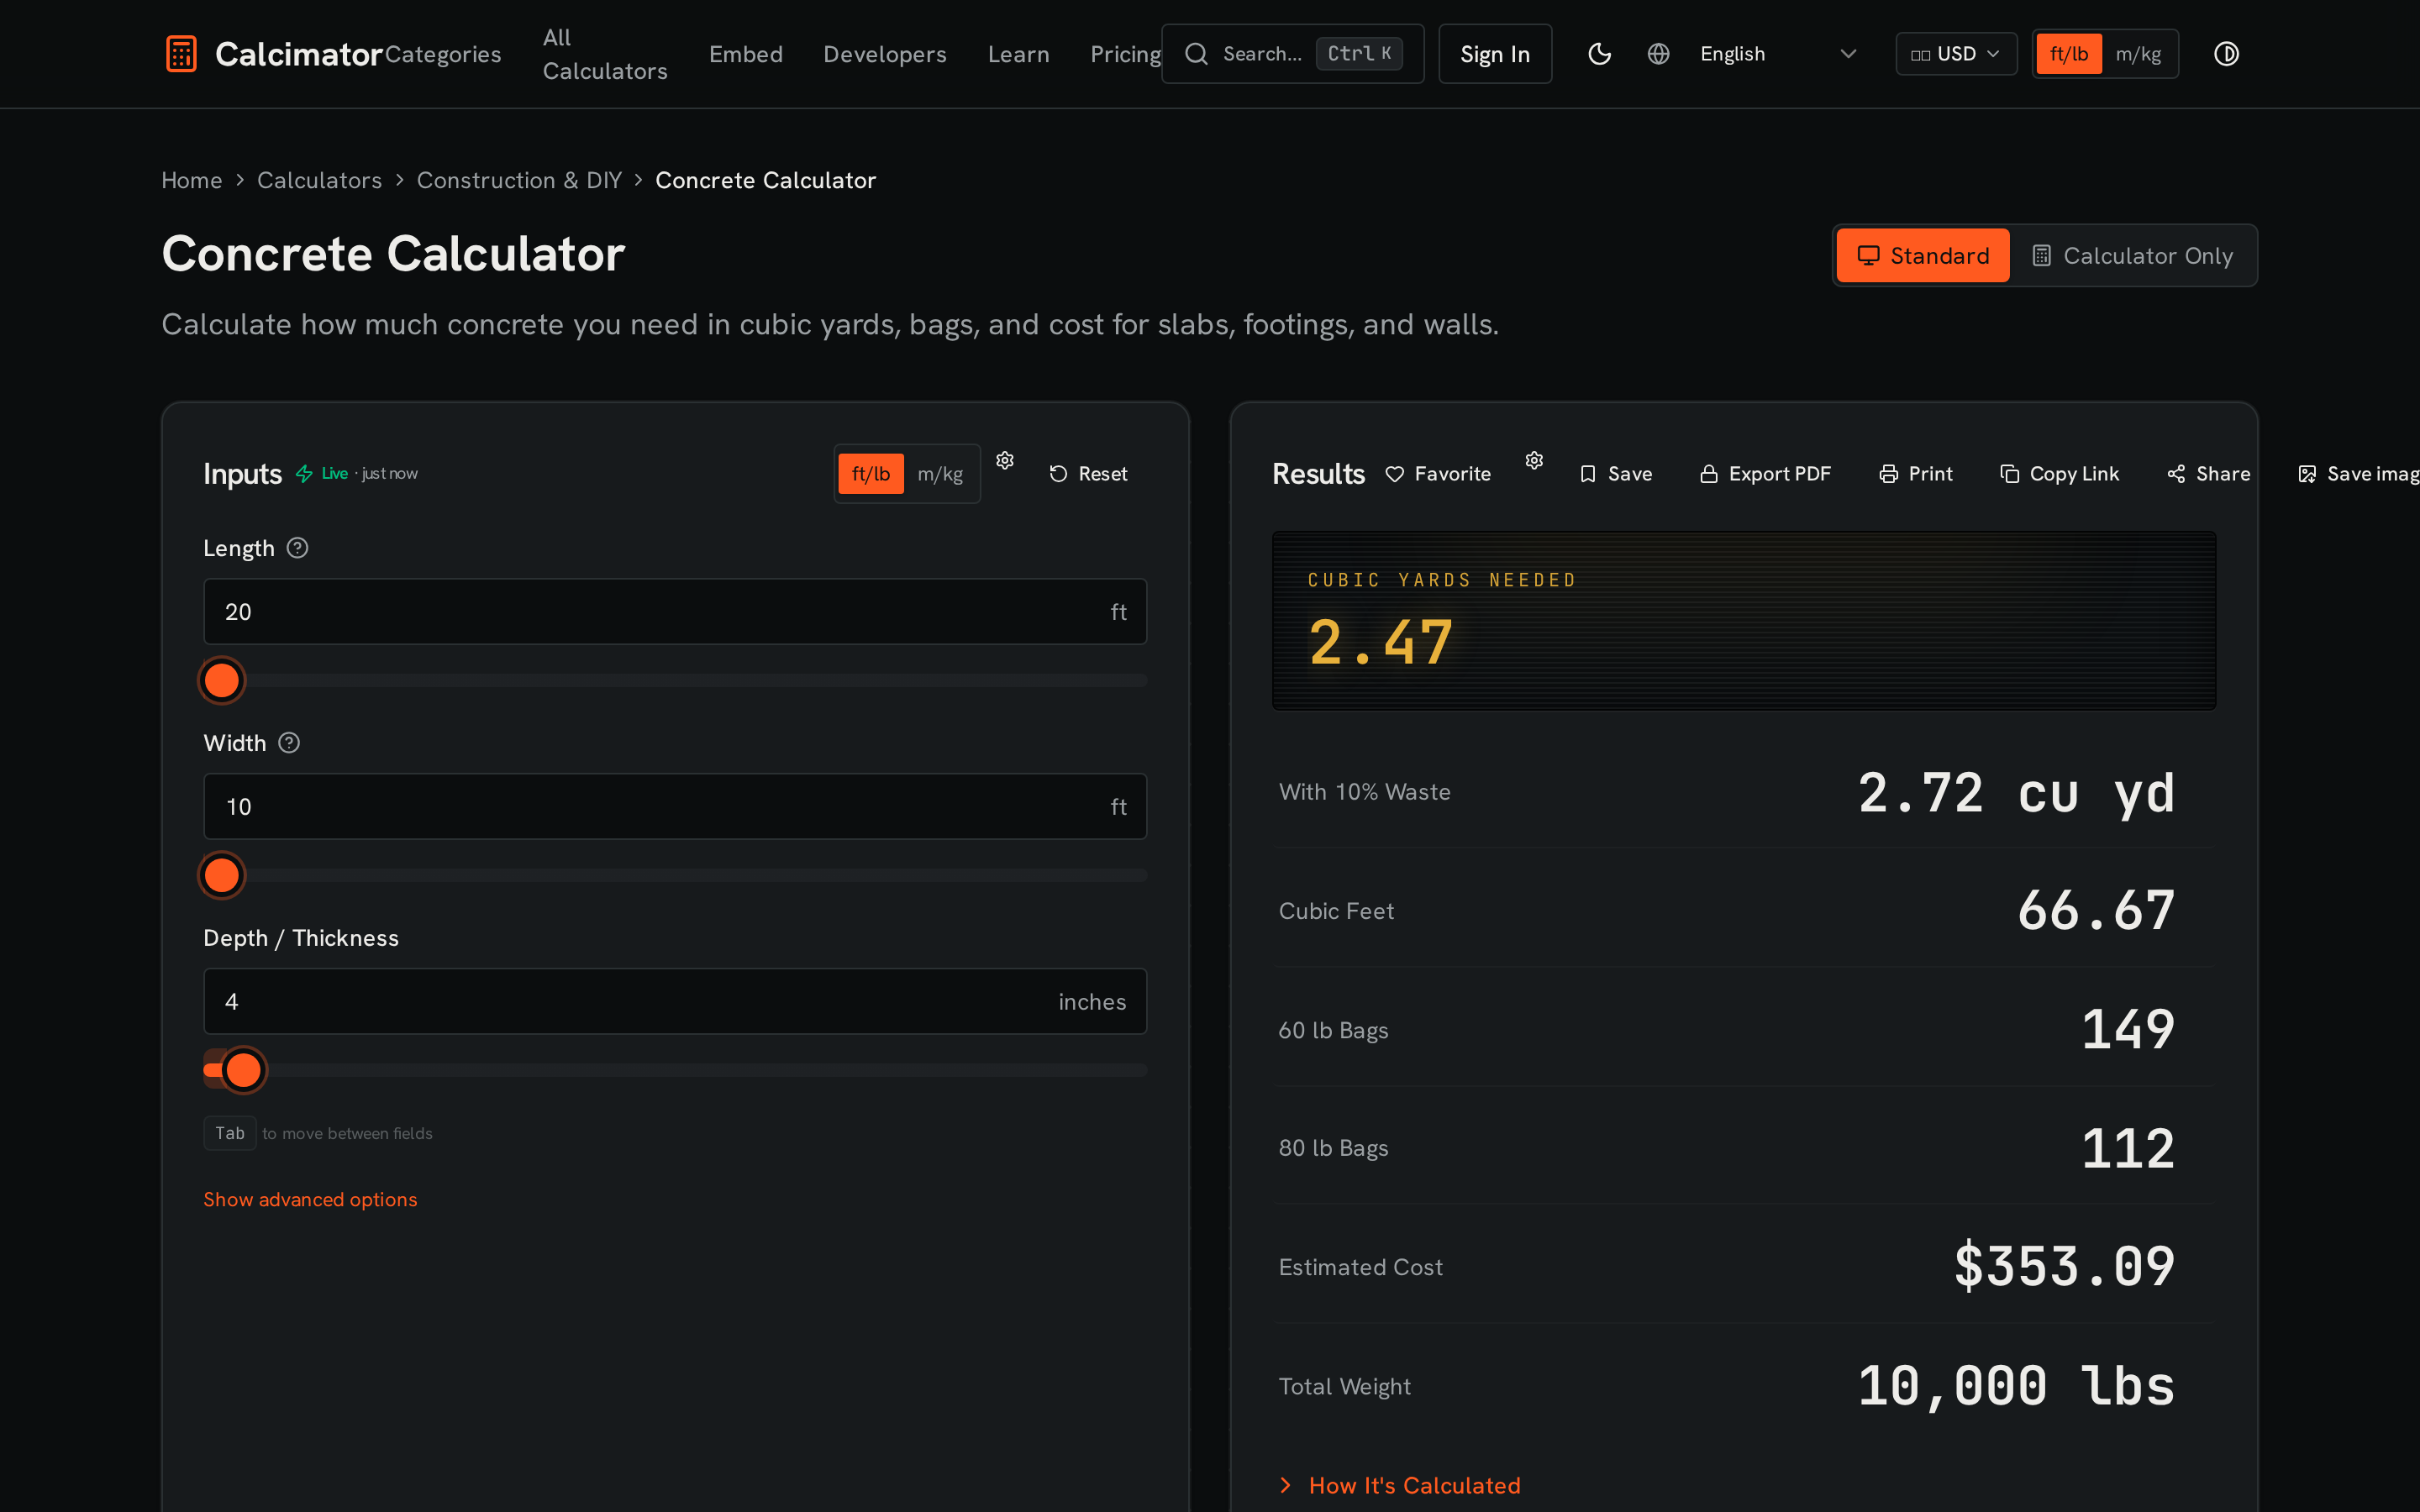2420x1512 pixels.
Task: Click the Export PDF lock icon
Action: click(1708, 474)
